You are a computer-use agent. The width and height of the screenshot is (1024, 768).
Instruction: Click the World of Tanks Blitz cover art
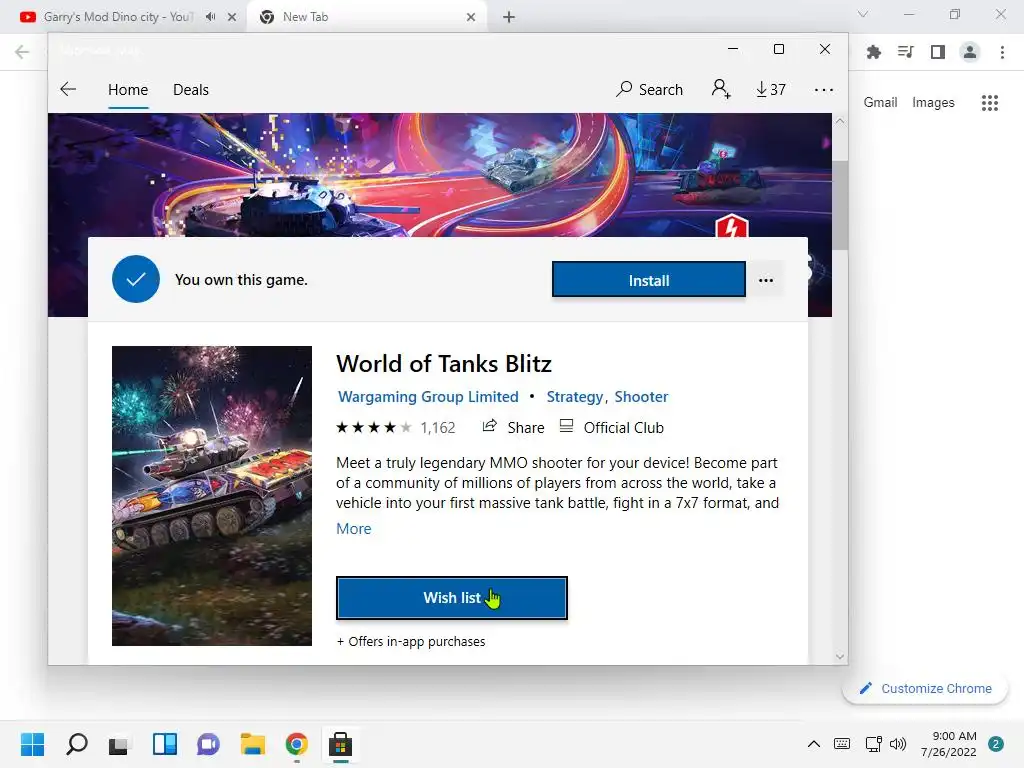pos(212,496)
